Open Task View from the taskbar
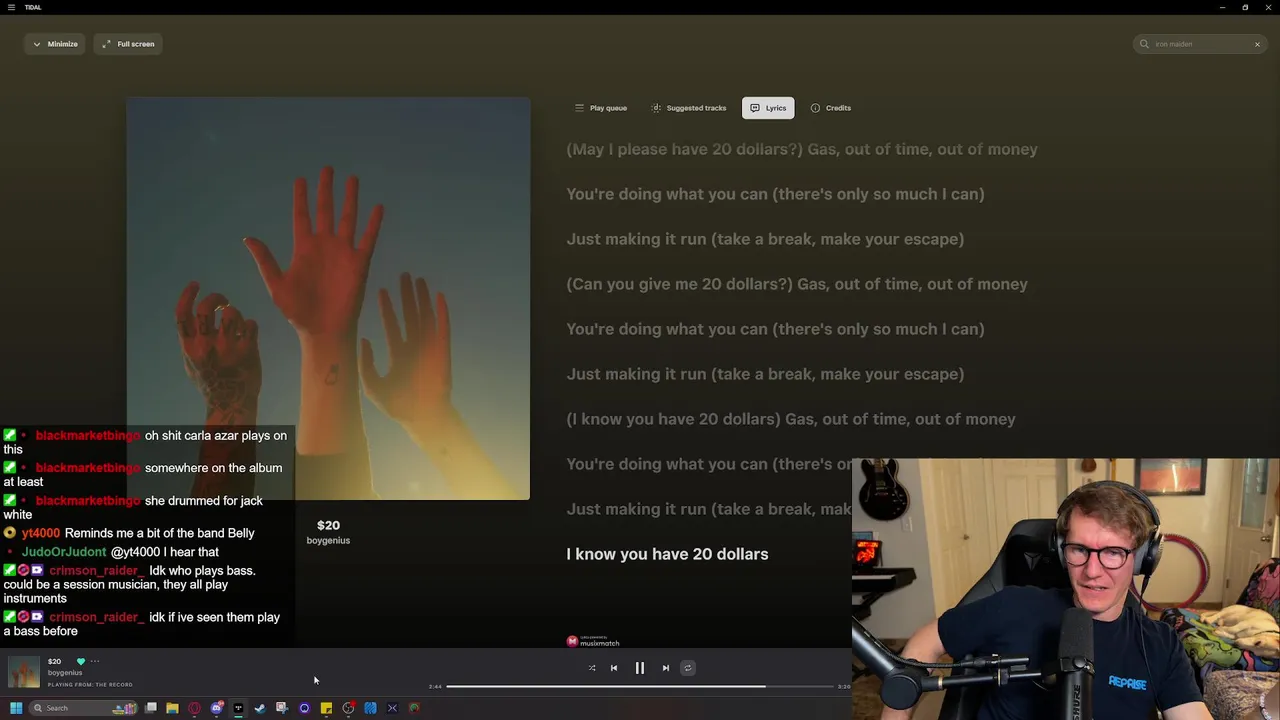This screenshot has height=720, width=1280. (x=151, y=708)
